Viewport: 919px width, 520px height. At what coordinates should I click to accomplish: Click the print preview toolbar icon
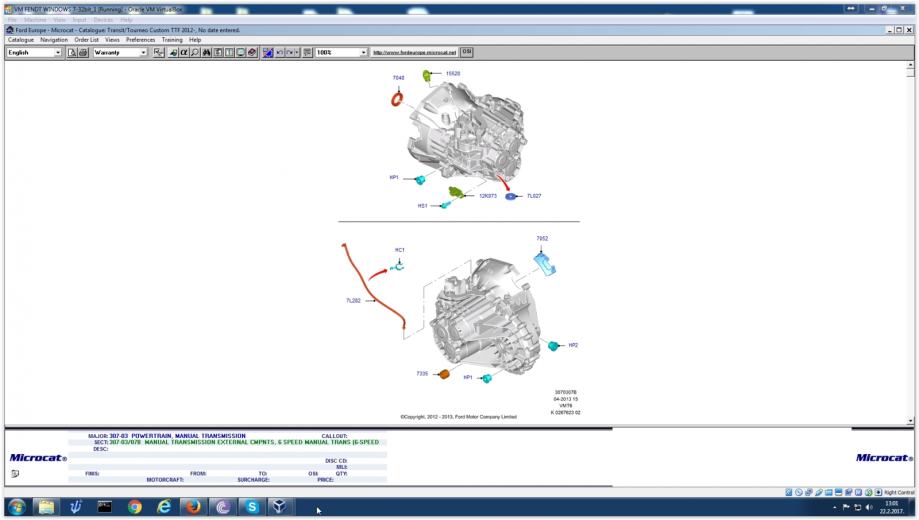[x=72, y=52]
